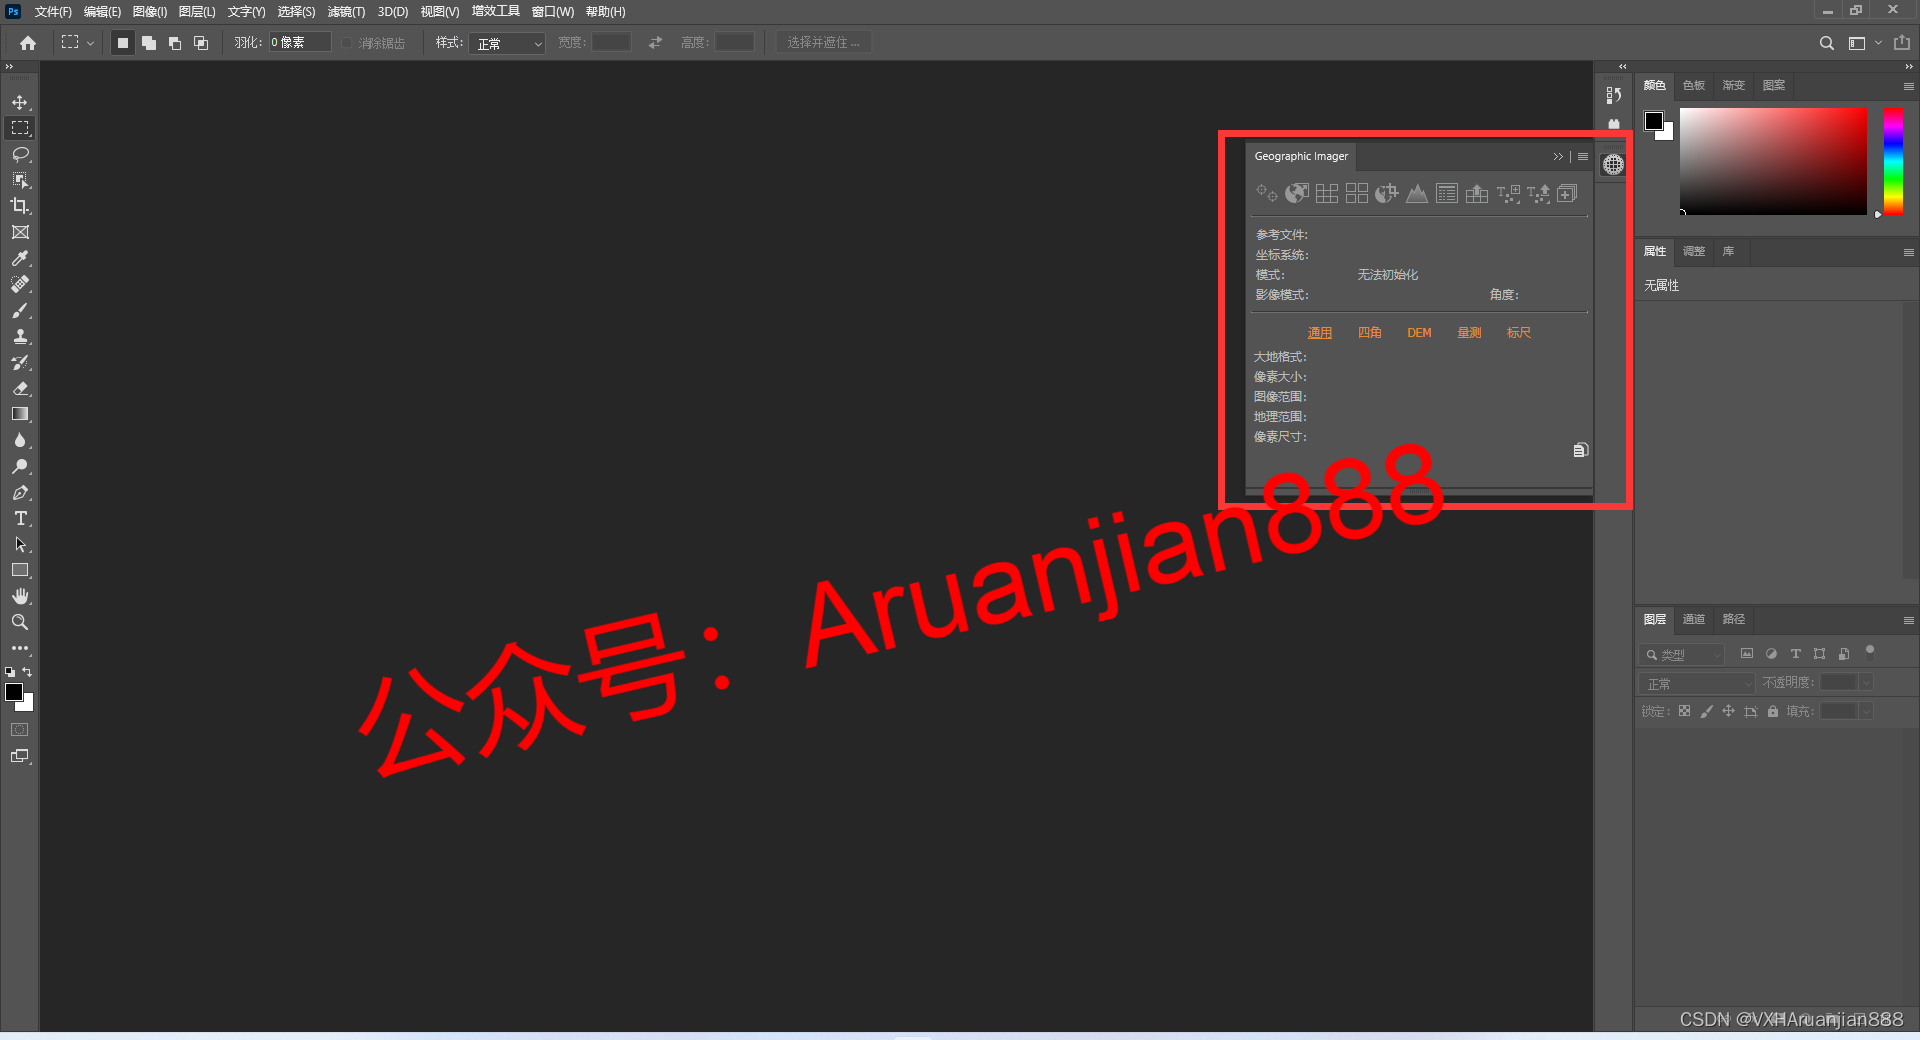
Task: Select the Blur tool
Action: tap(20, 440)
